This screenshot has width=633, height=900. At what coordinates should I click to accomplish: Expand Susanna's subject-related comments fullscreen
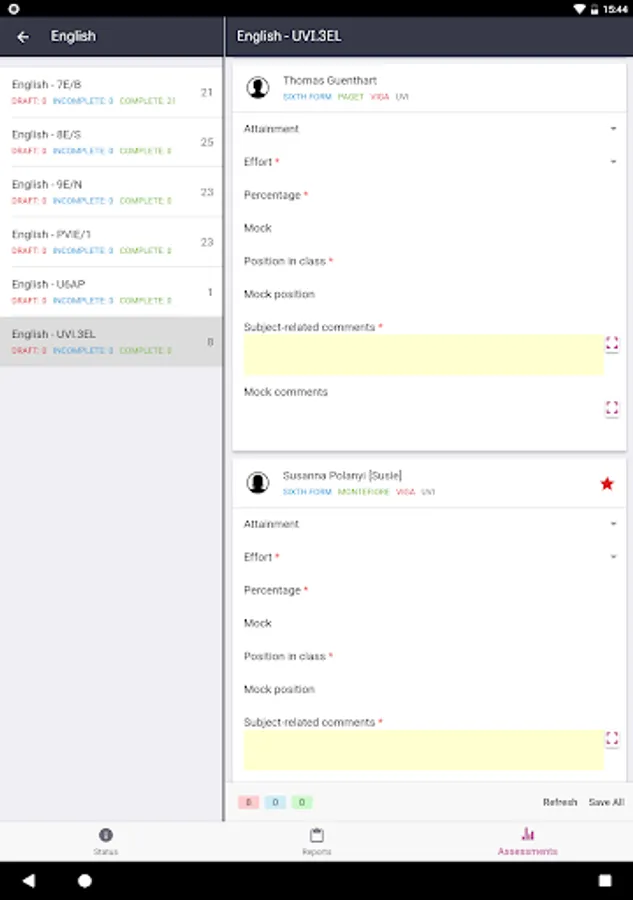611,739
